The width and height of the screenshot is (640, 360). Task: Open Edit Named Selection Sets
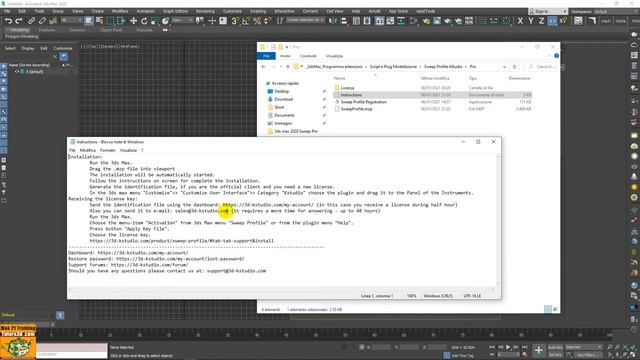[x=280, y=21]
